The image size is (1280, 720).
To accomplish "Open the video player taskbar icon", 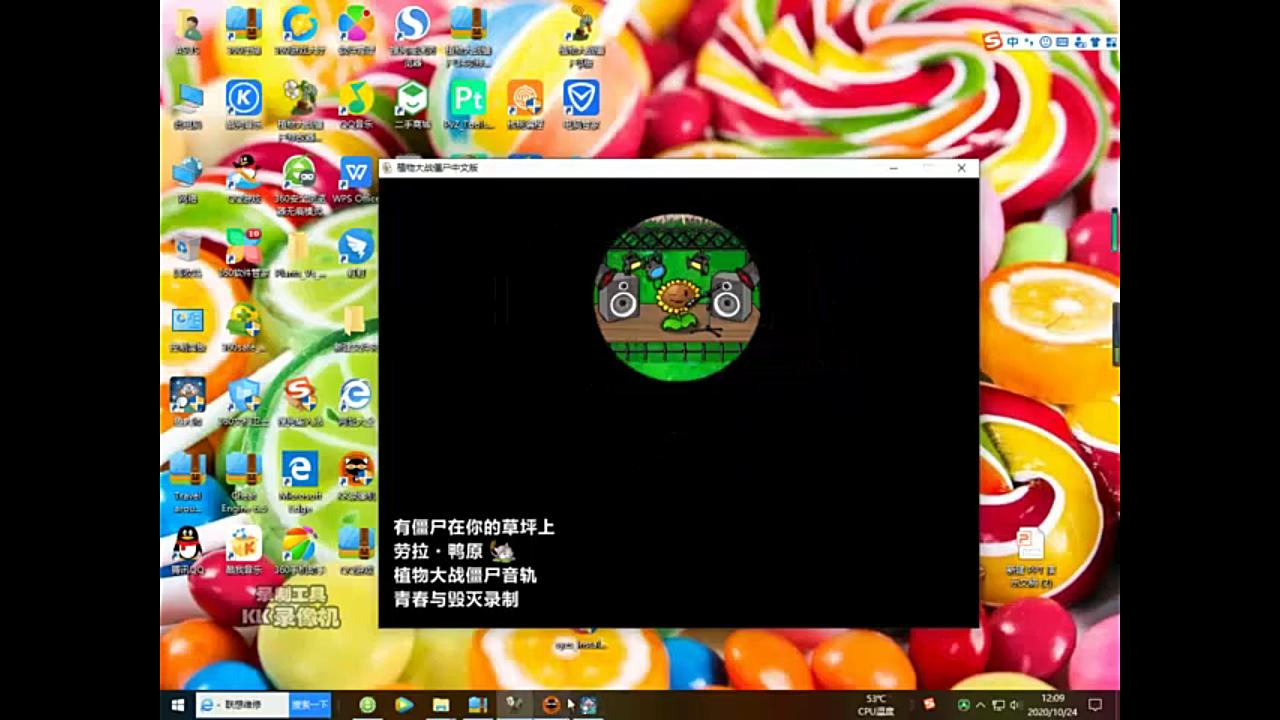I will point(404,705).
